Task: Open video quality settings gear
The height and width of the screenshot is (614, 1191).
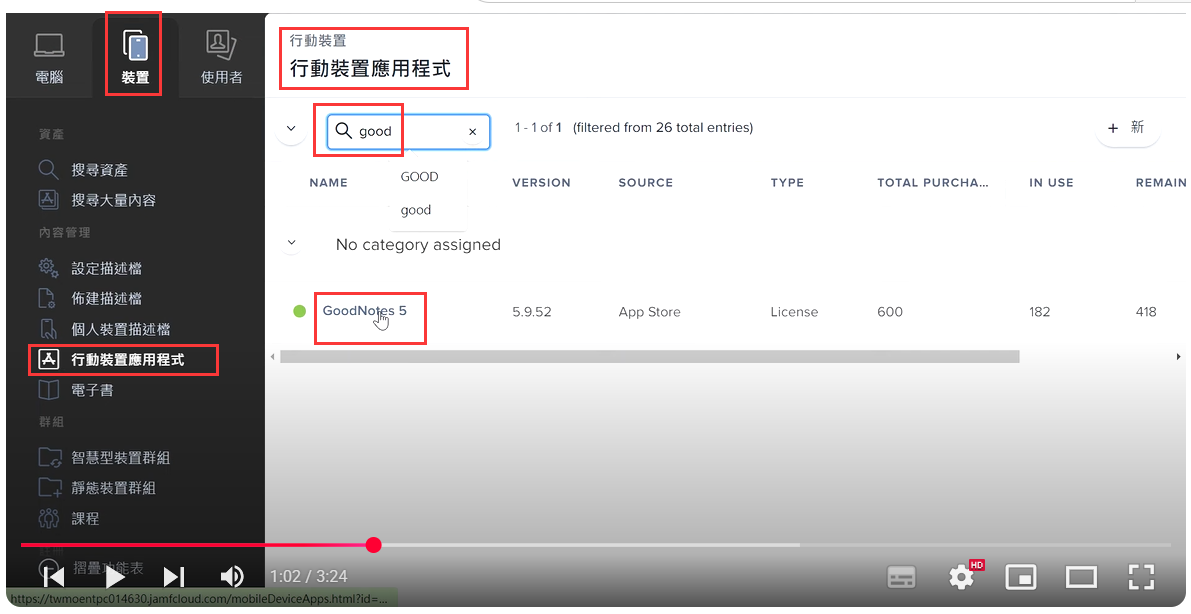Action: point(962,577)
